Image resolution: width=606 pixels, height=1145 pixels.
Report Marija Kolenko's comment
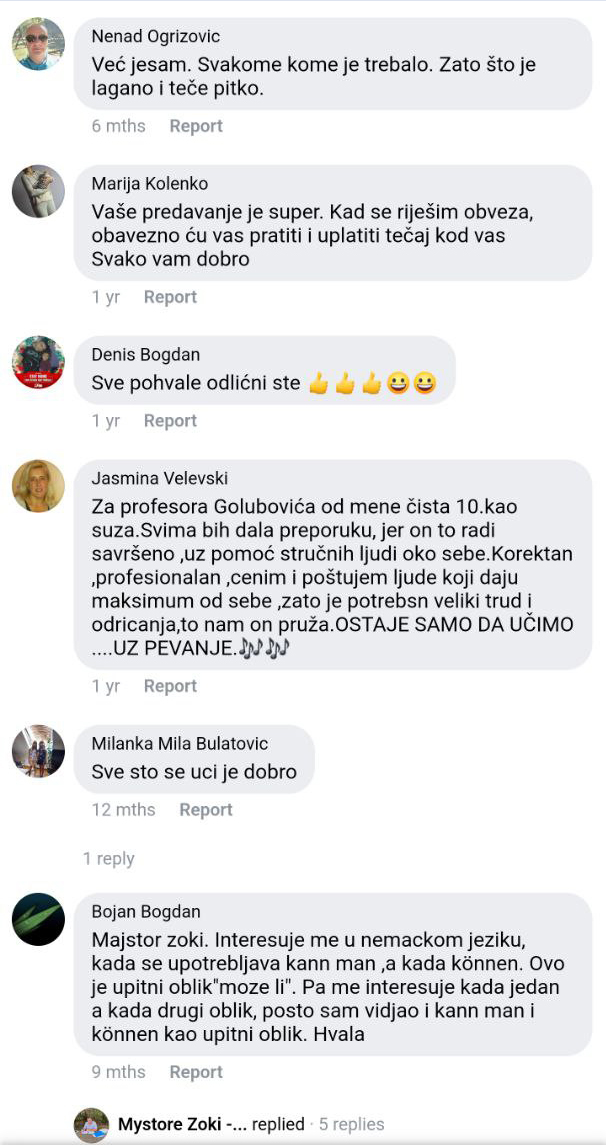(x=170, y=297)
